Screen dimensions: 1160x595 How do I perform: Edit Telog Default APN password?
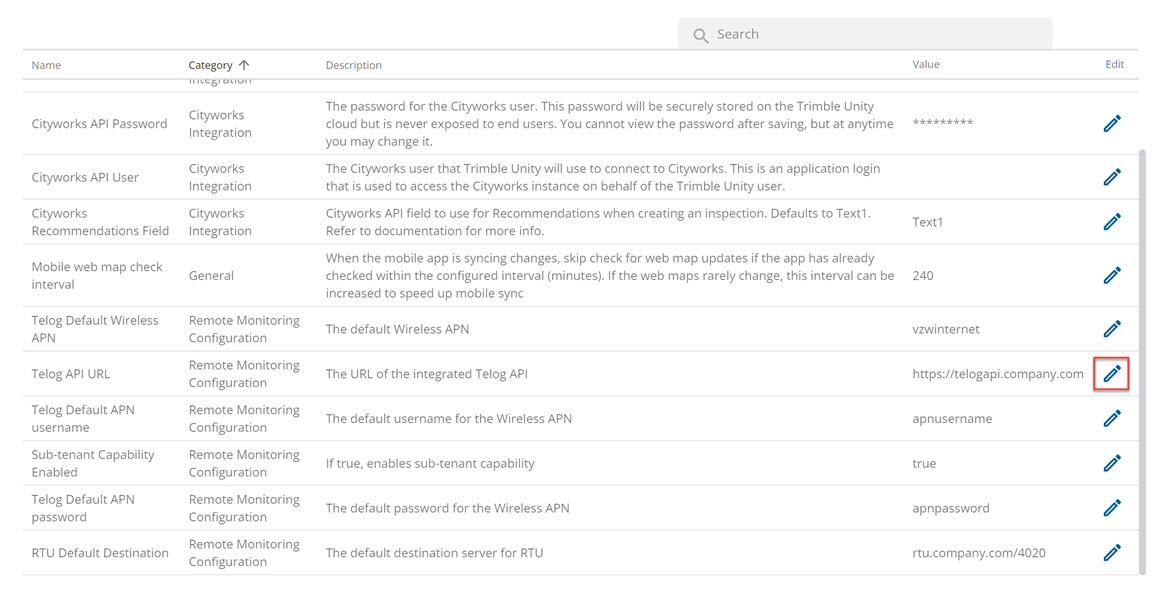(x=1112, y=508)
